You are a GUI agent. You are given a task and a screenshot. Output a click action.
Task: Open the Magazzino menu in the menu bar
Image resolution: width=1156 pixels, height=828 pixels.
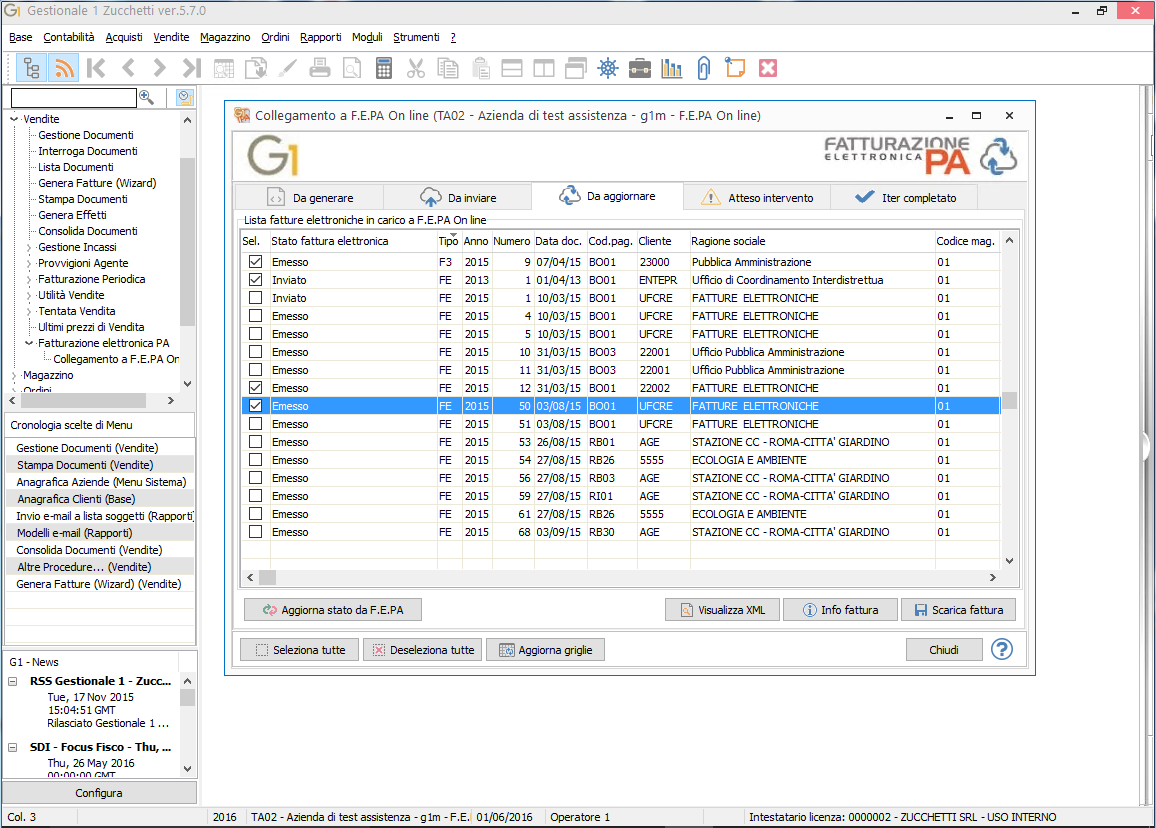click(225, 37)
